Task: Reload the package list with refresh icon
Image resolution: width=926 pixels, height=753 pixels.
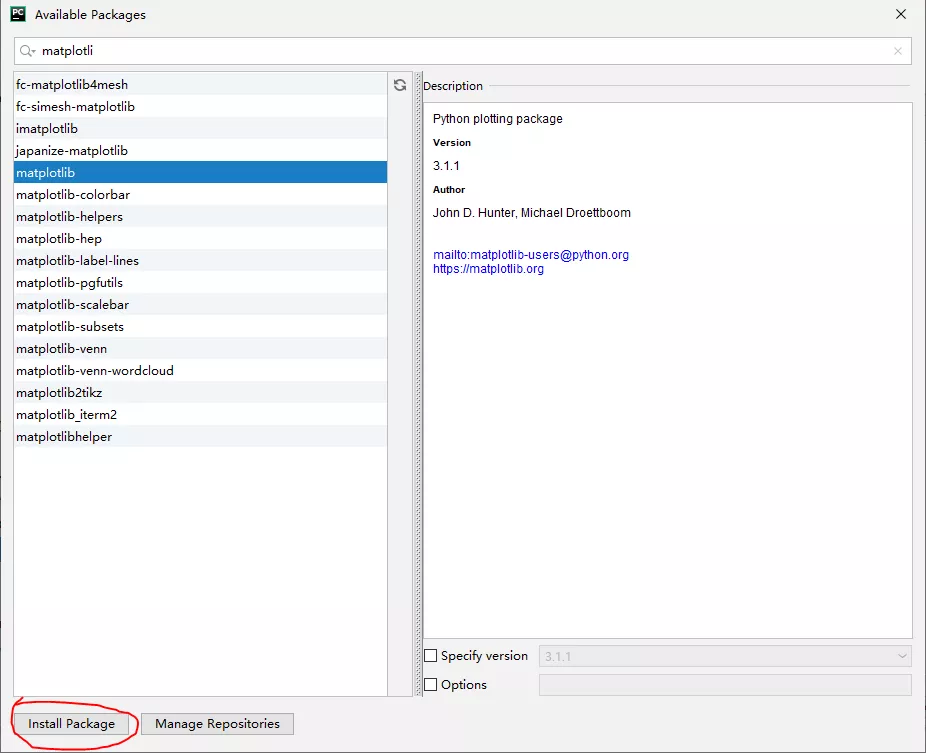Action: pyautogui.click(x=400, y=85)
